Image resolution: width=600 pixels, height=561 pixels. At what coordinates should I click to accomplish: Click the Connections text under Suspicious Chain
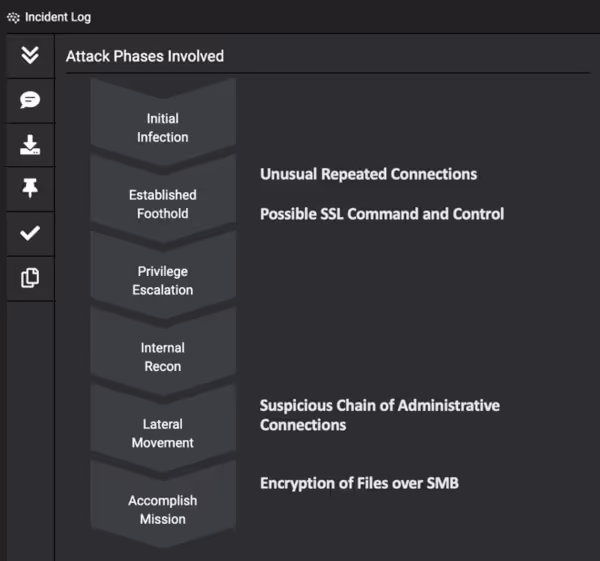(303, 425)
